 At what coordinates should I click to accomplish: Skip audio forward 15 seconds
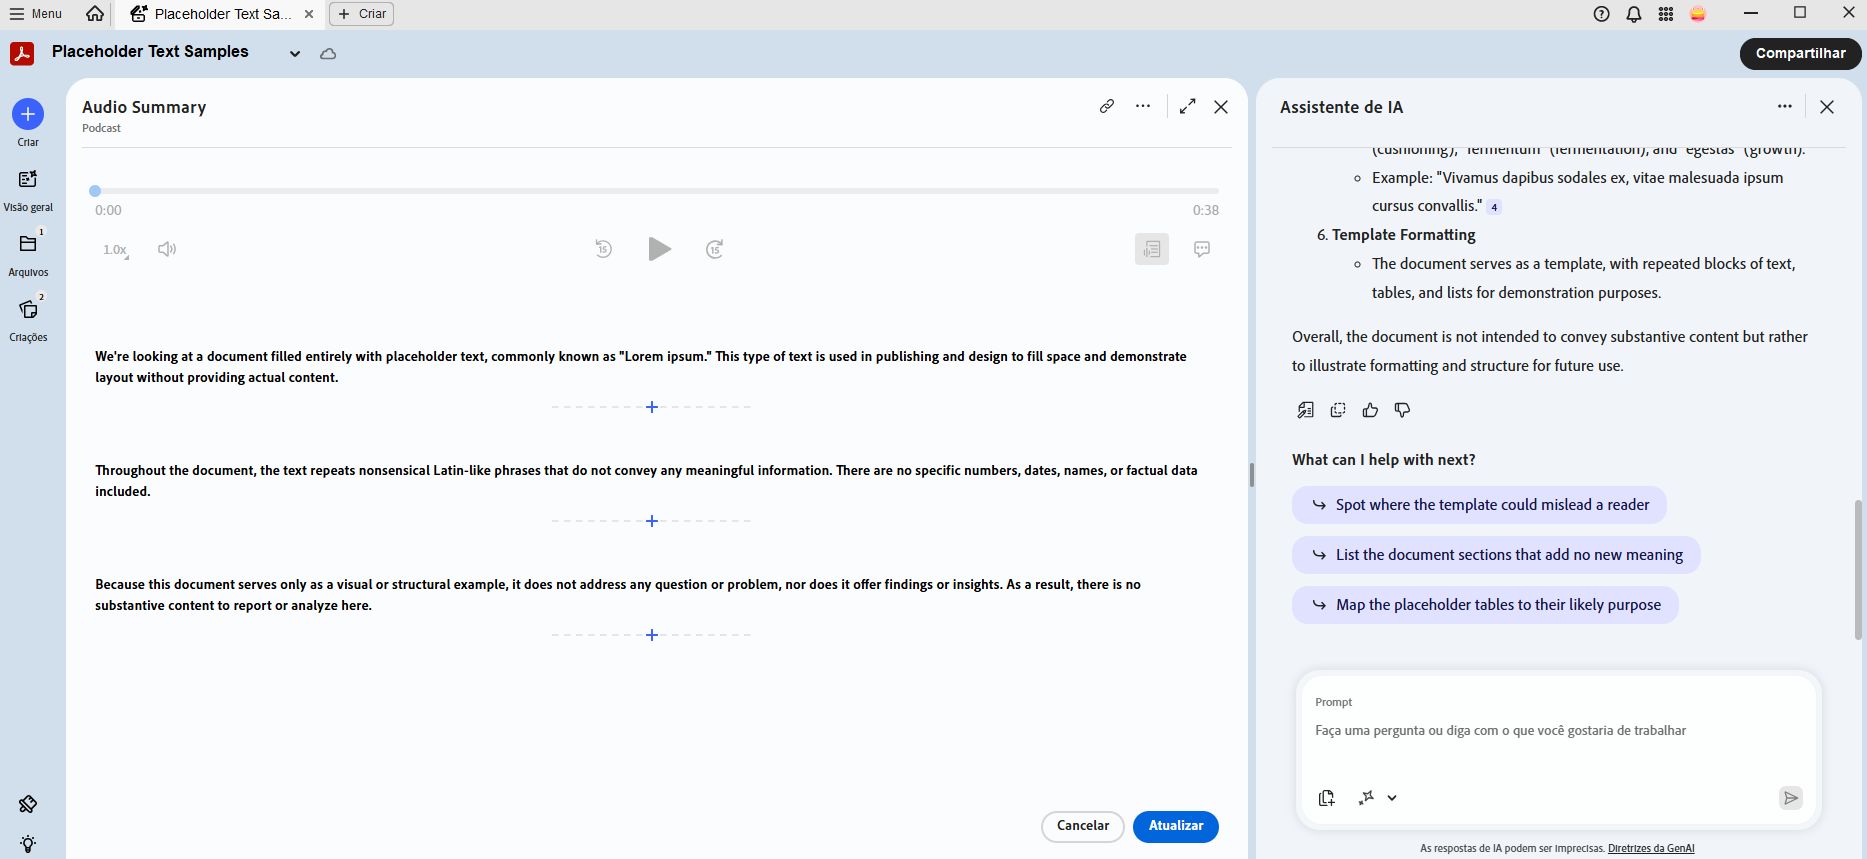click(714, 249)
